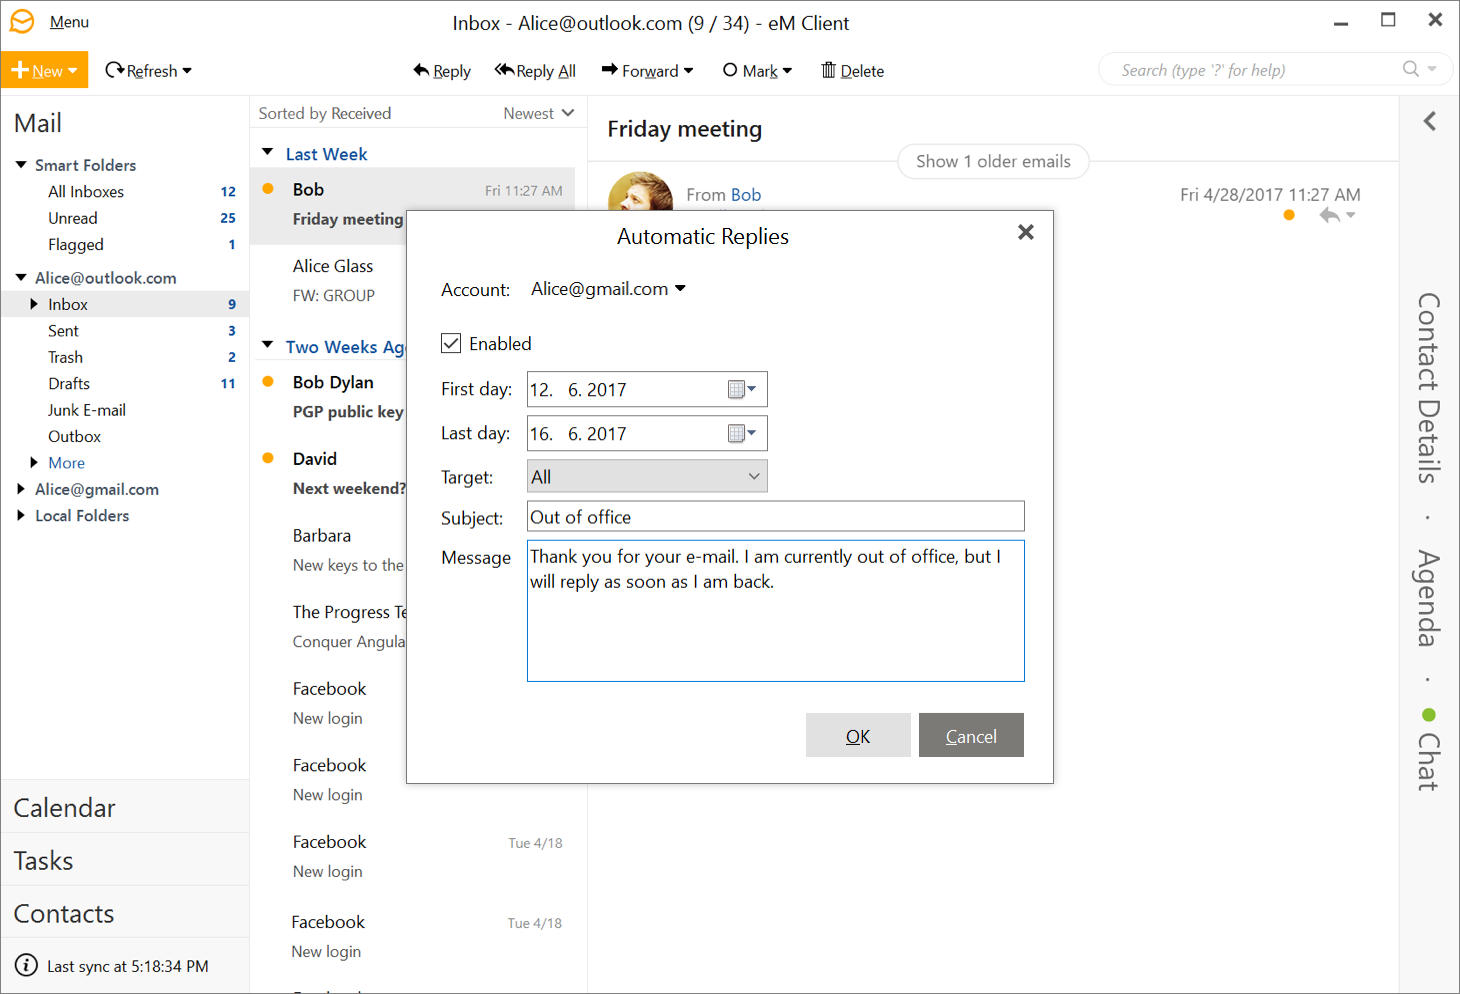Click the Subject field

coord(776,516)
